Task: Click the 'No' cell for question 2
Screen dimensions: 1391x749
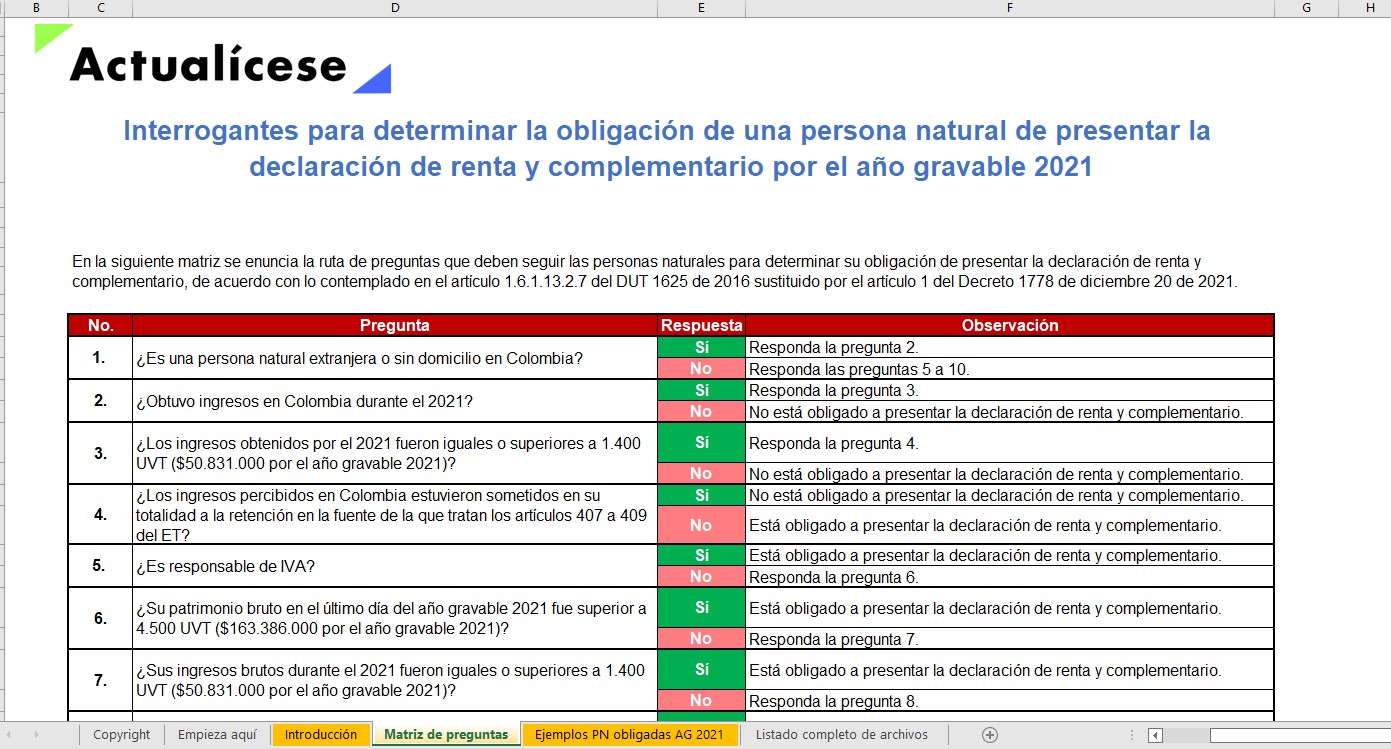Action: pos(701,411)
